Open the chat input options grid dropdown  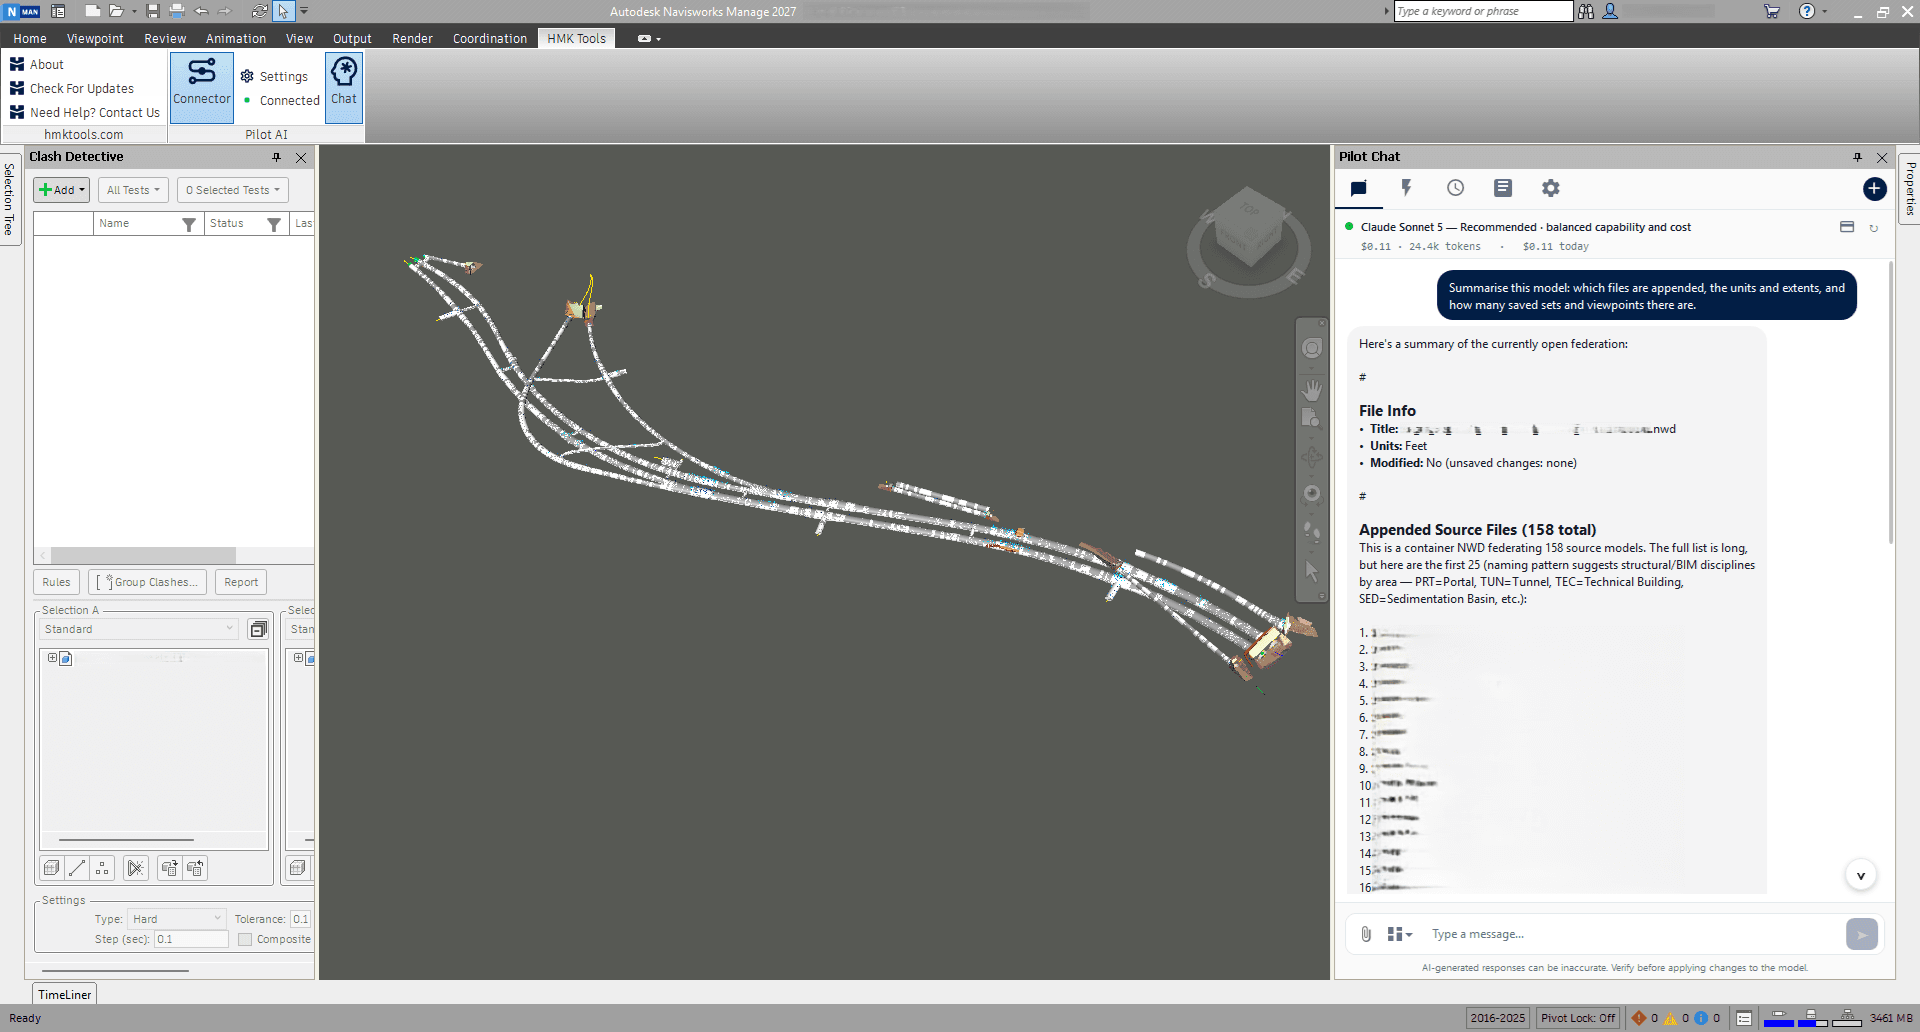pyautogui.click(x=1400, y=934)
